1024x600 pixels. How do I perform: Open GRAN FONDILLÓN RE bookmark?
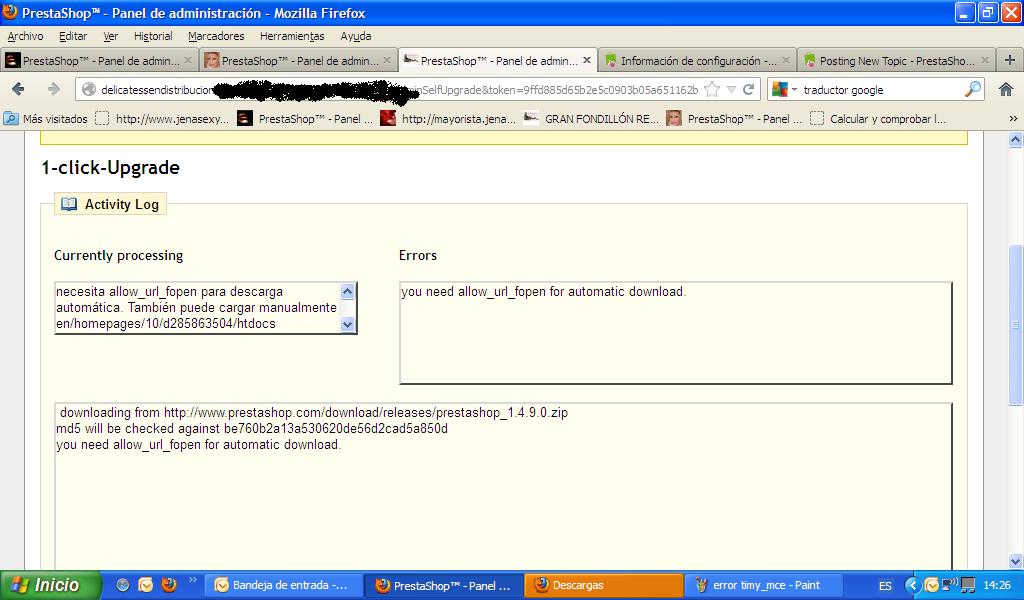pos(592,119)
